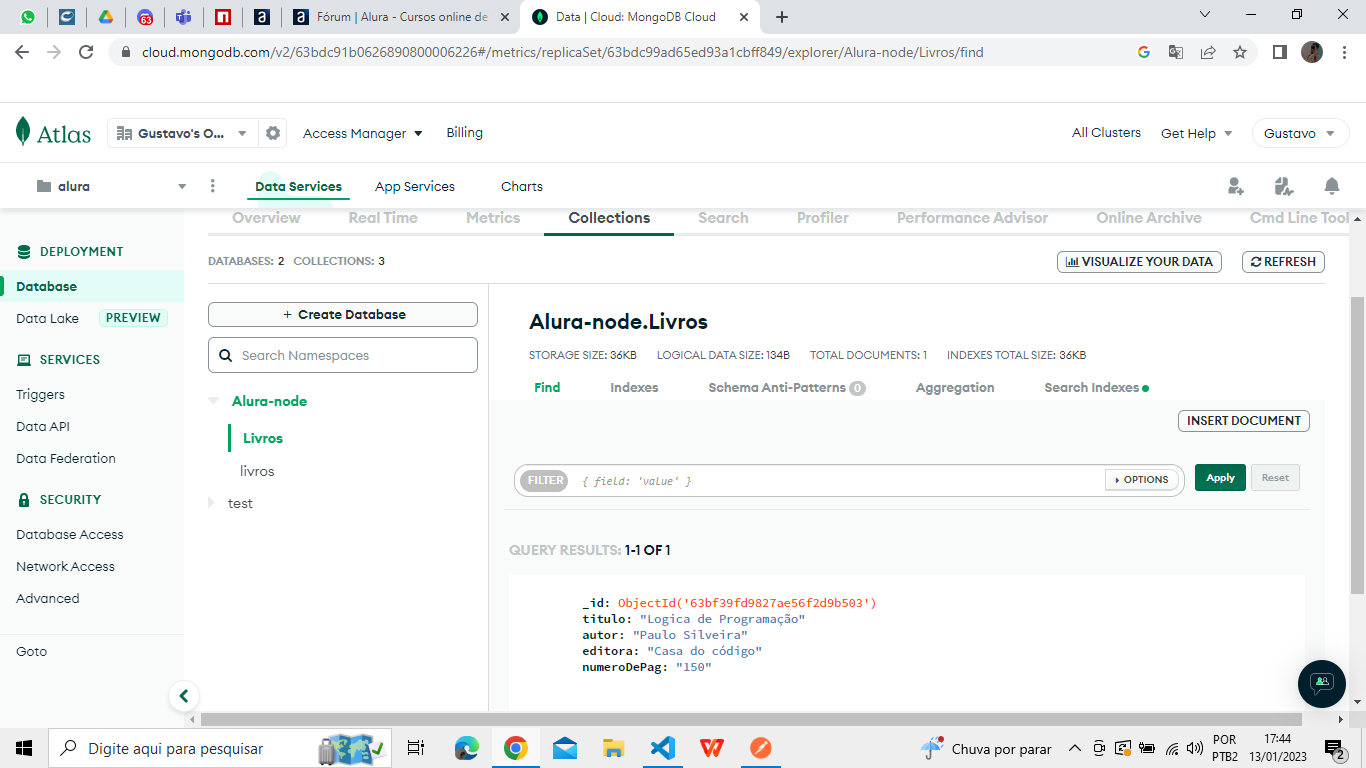Click Create Database button

(343, 314)
